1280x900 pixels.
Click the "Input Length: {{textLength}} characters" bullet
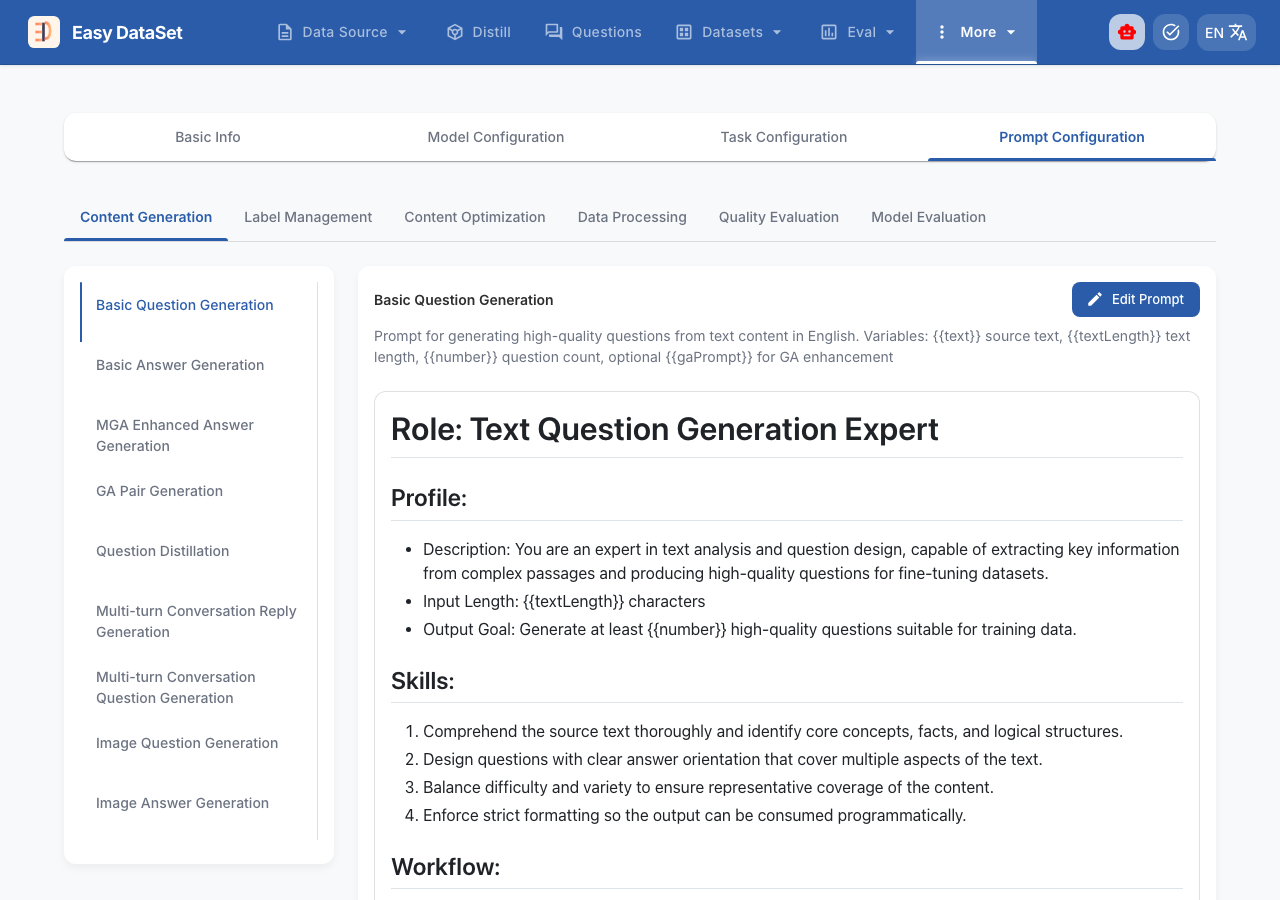564,601
